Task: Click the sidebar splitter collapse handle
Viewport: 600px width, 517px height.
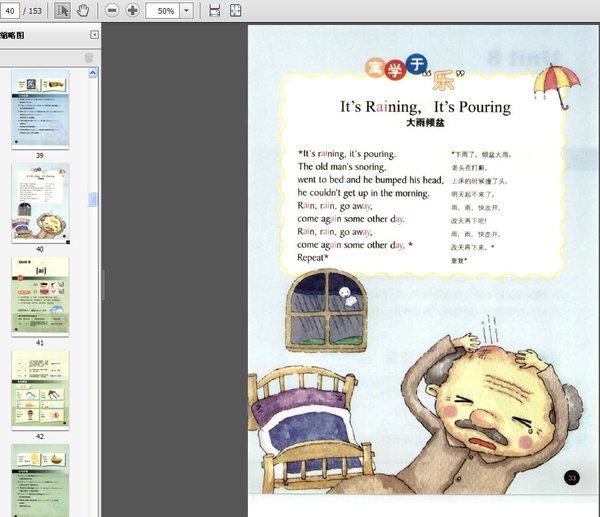Action: pyautogui.click(x=102, y=285)
